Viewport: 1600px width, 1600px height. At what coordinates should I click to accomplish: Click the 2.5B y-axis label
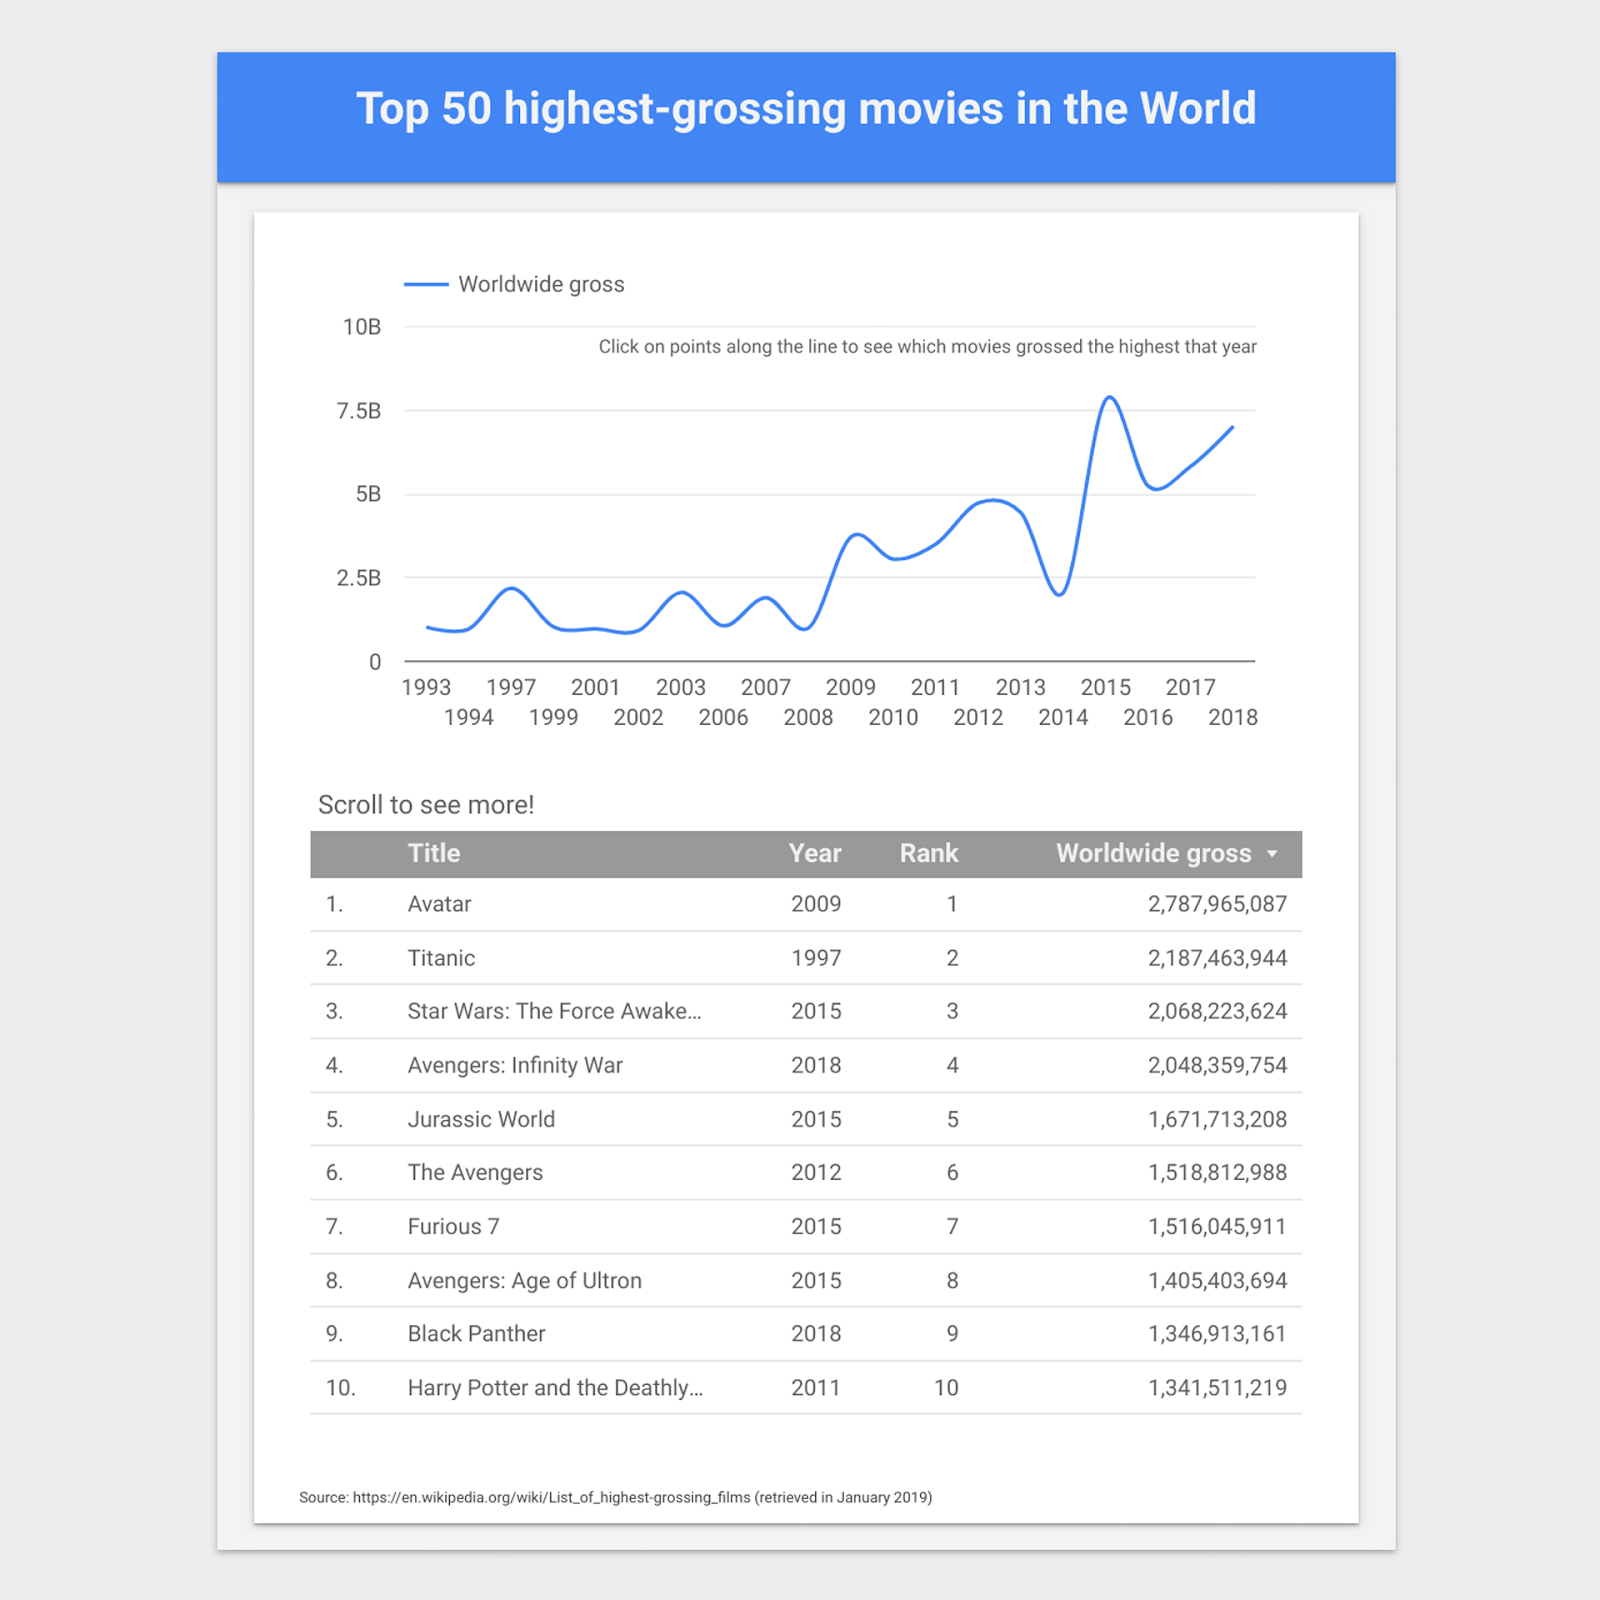pos(359,578)
